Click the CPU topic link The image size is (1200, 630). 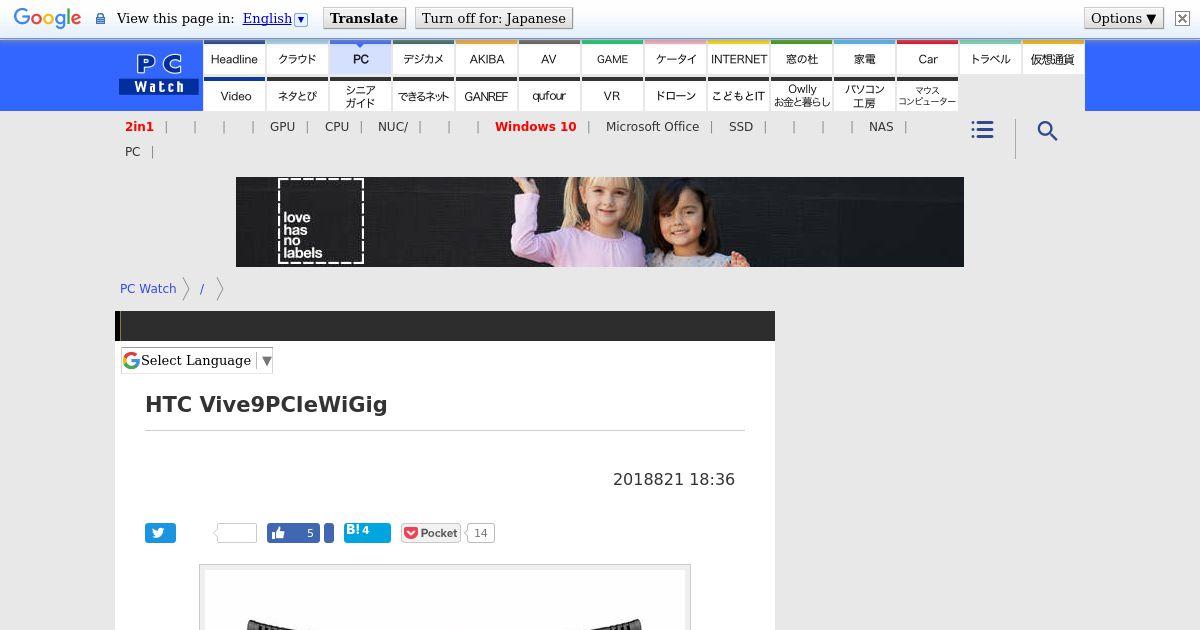337,127
